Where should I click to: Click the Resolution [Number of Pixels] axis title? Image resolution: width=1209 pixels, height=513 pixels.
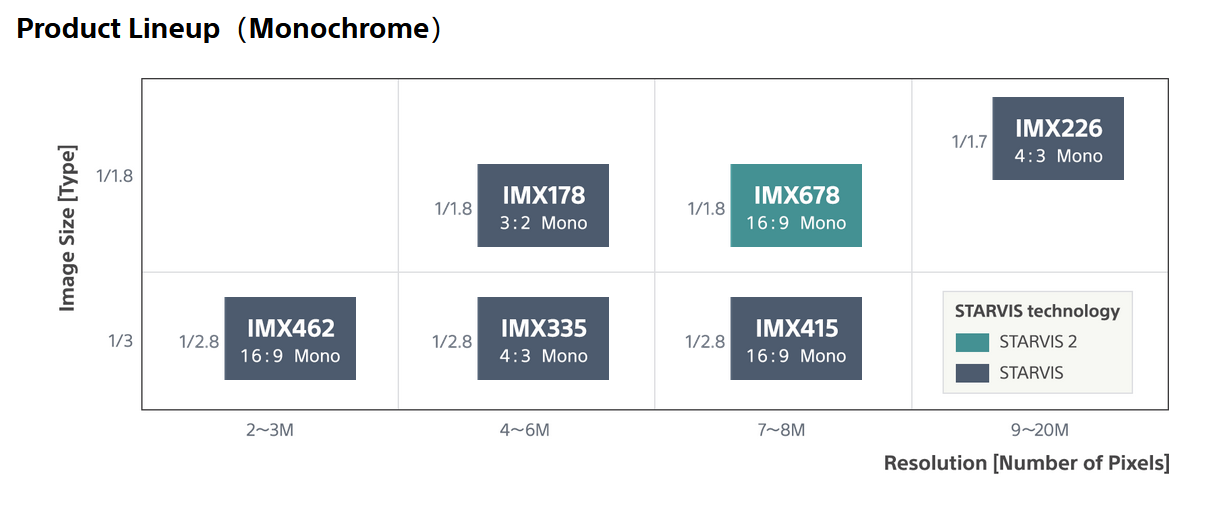(1026, 463)
